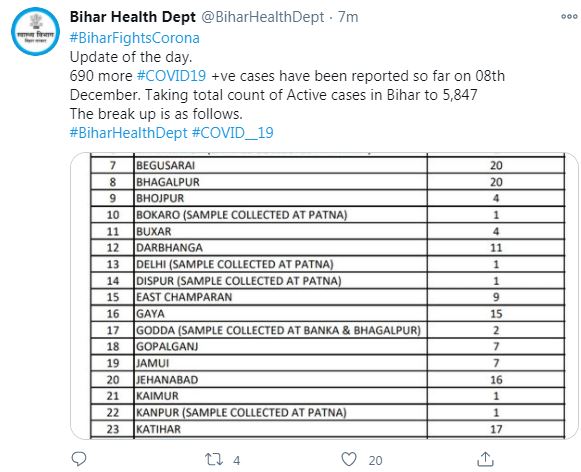581x472 pixels.
Task: Open the #COVID__19 hashtag link
Action: (233, 133)
